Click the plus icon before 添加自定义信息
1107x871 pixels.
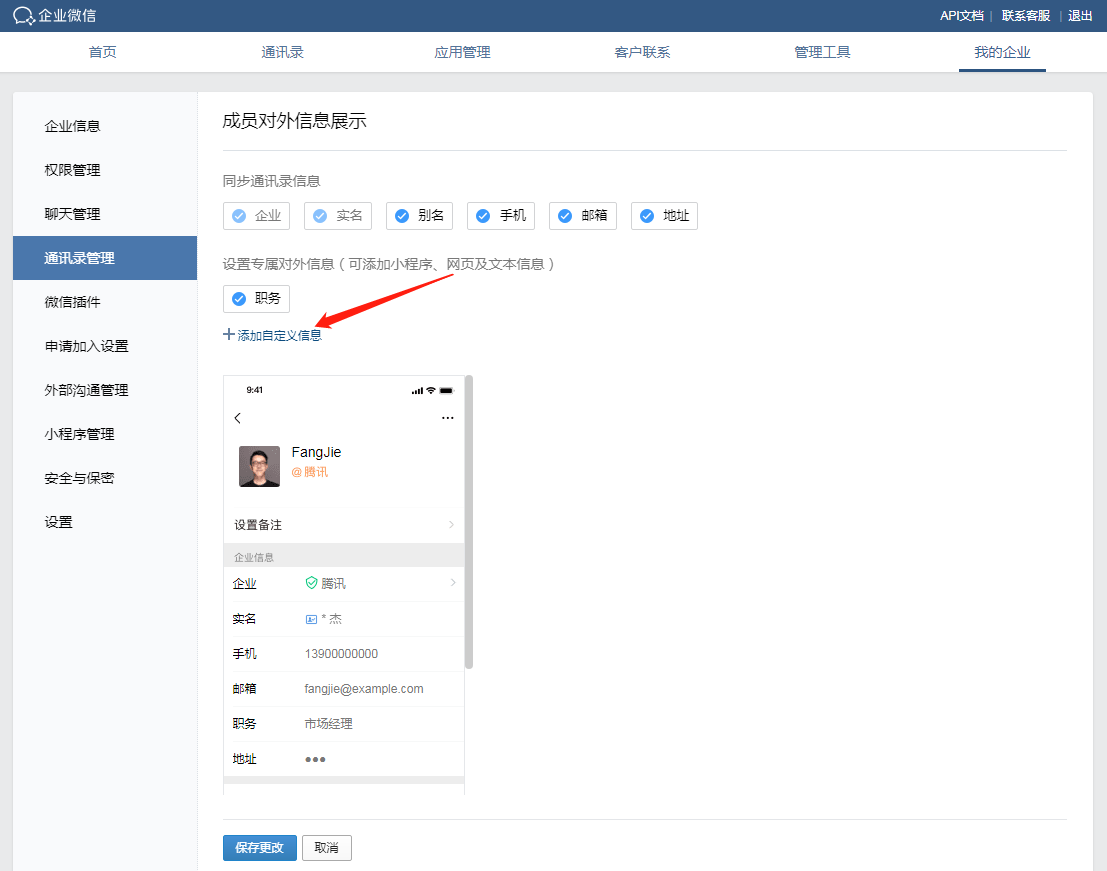pos(229,335)
